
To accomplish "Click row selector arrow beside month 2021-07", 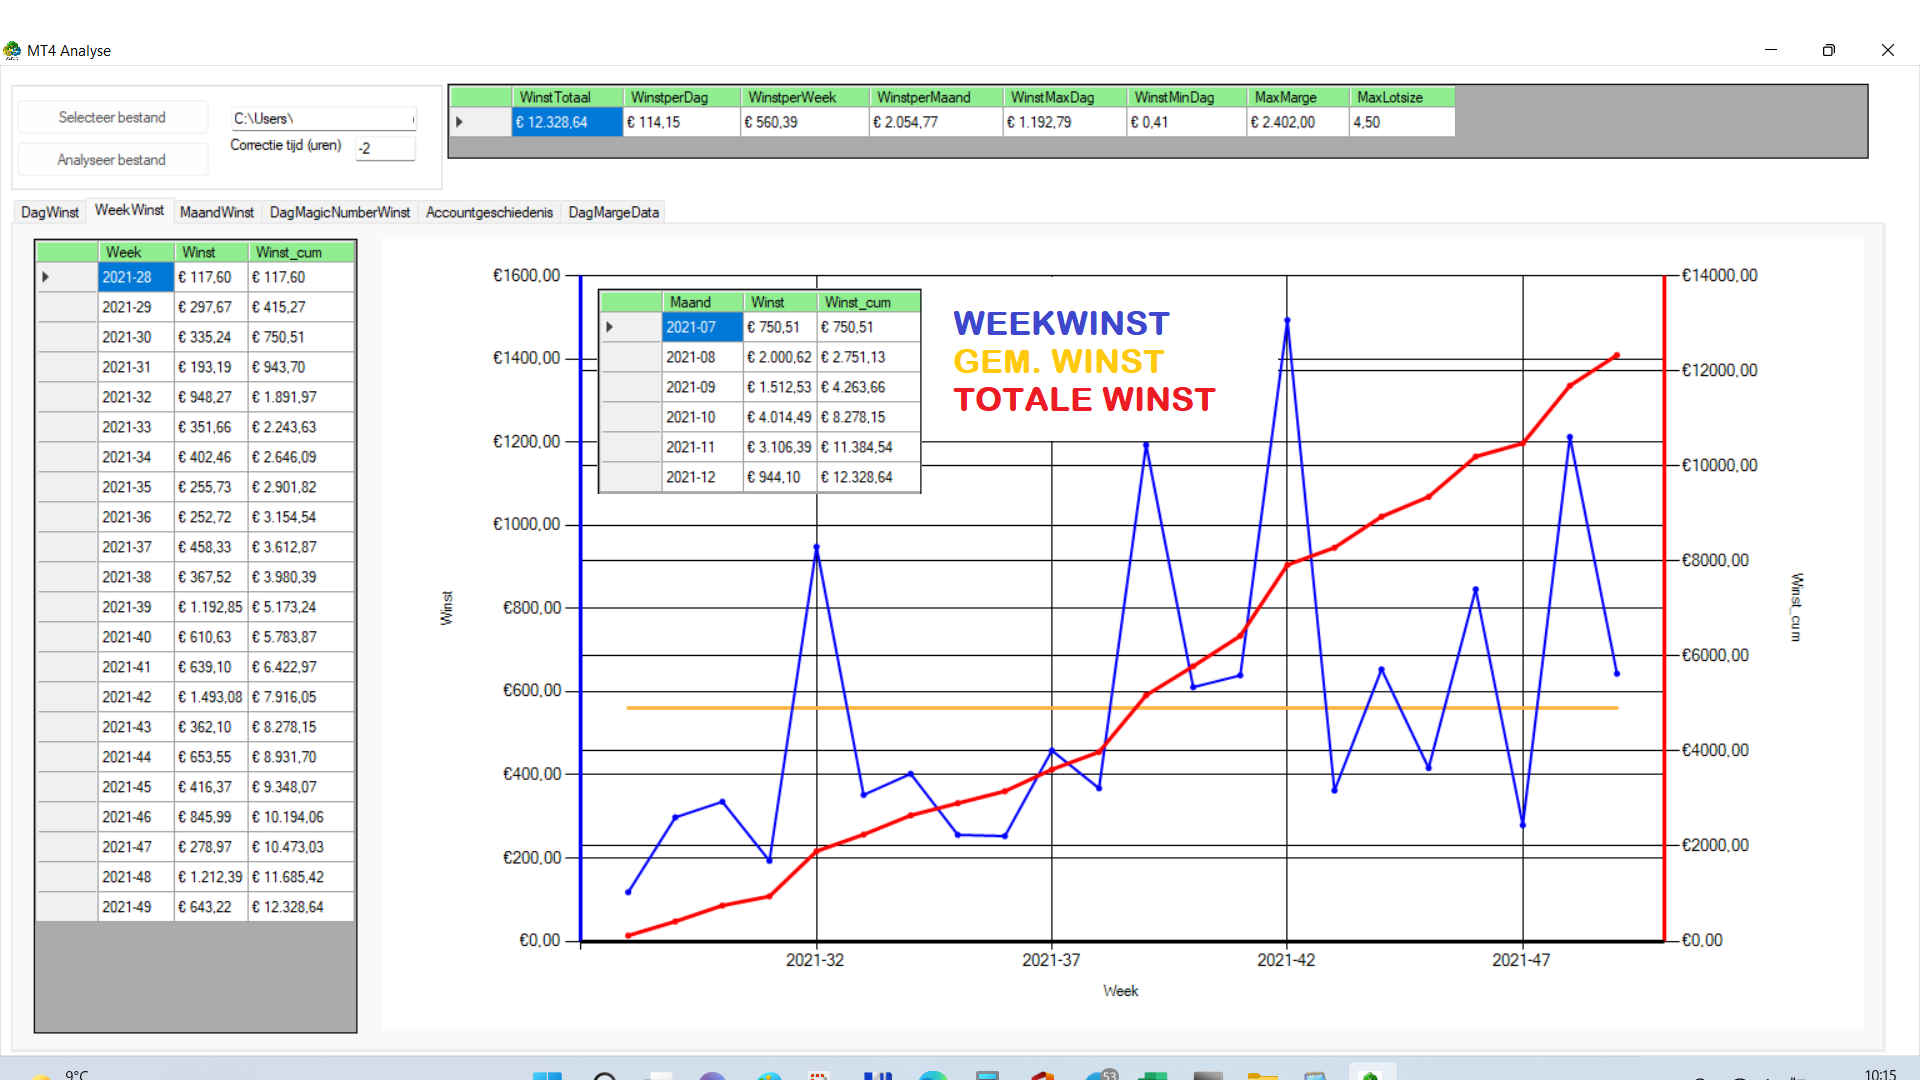I will [x=610, y=327].
